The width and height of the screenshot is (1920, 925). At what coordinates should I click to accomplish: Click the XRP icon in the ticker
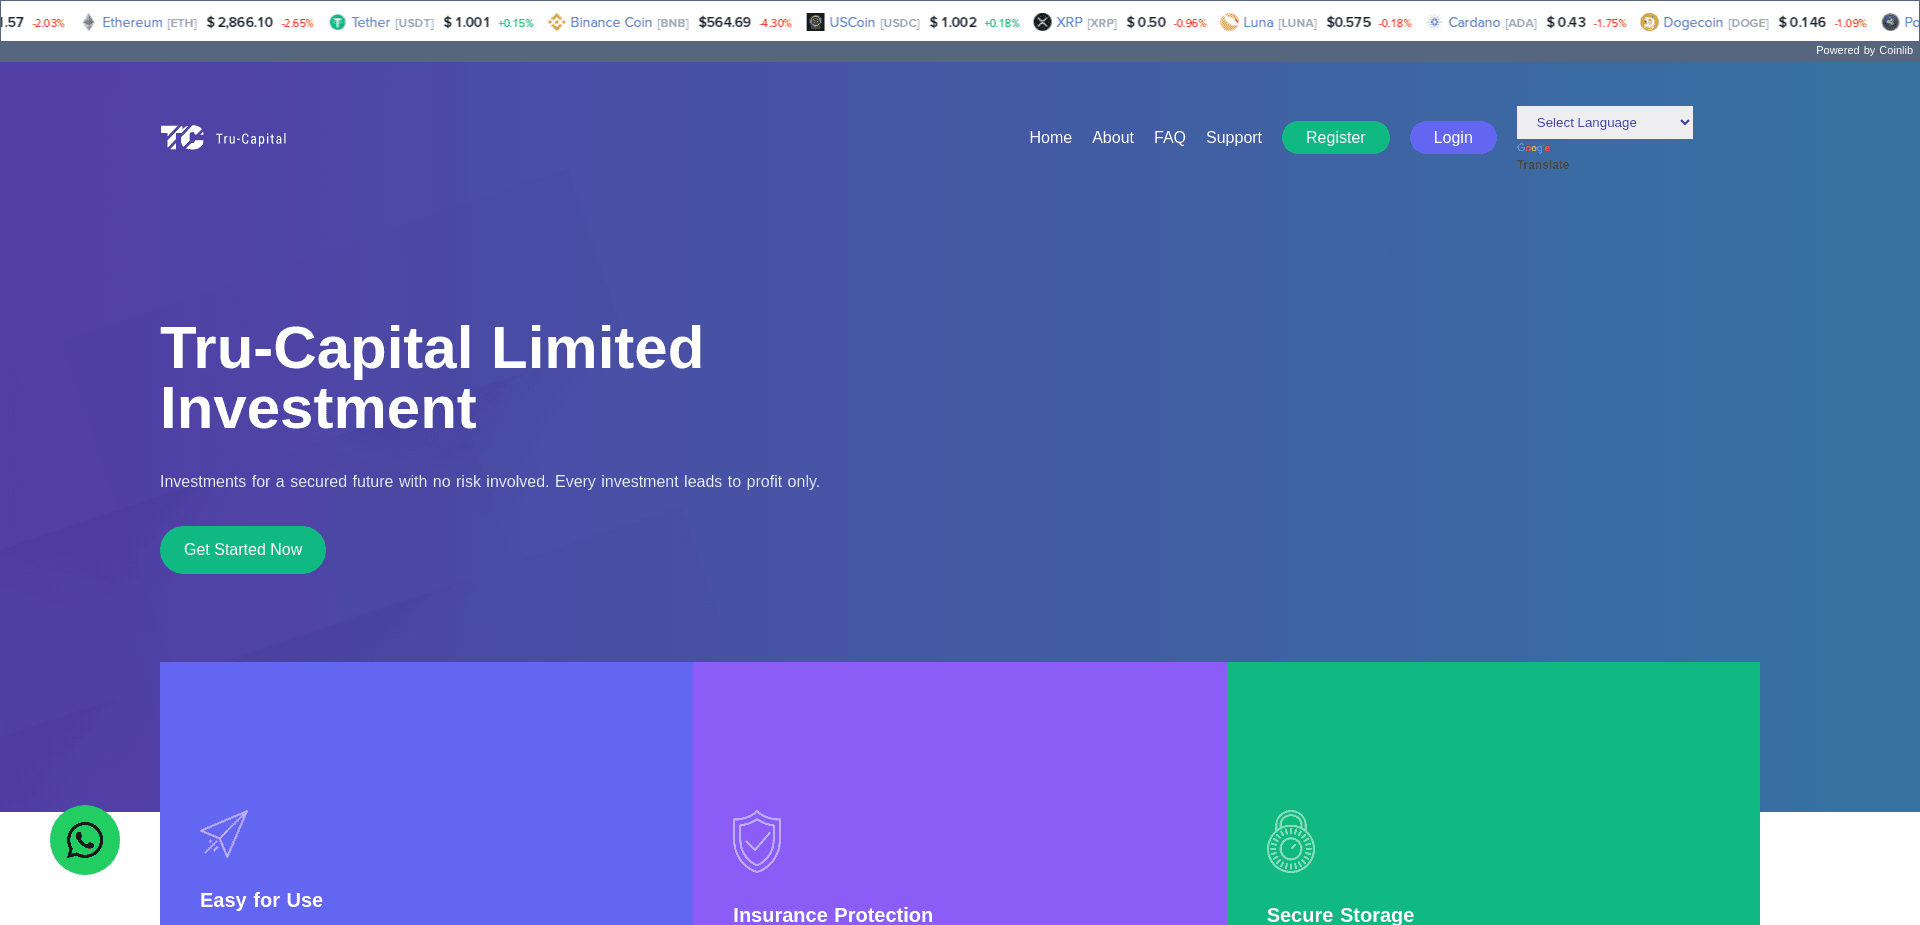click(x=1042, y=20)
